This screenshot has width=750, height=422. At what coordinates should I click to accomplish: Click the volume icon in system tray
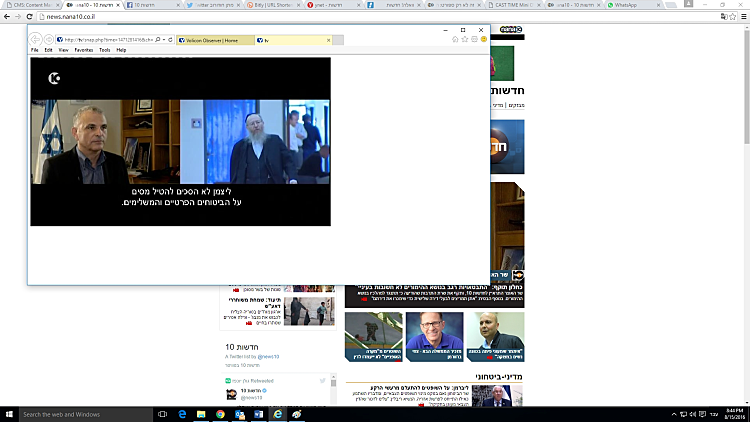click(x=693, y=414)
